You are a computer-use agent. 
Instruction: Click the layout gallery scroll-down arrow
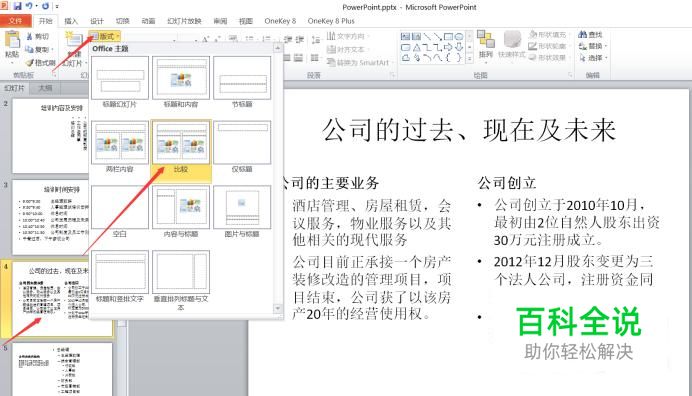point(278,308)
